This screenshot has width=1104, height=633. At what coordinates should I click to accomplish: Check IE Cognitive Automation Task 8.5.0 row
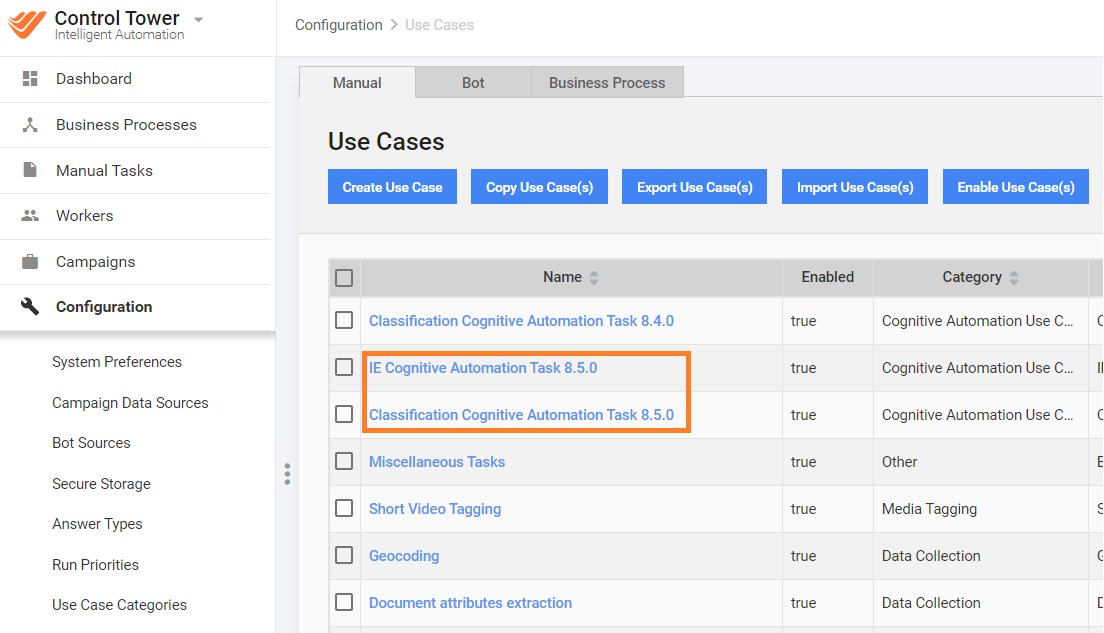(344, 368)
